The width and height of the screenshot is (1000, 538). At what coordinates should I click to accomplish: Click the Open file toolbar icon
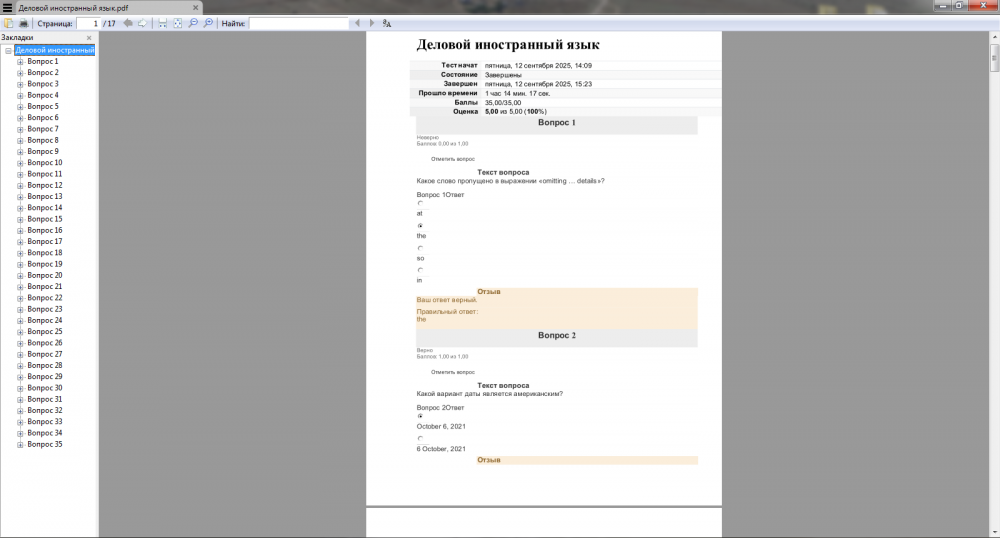pyautogui.click(x=8, y=24)
